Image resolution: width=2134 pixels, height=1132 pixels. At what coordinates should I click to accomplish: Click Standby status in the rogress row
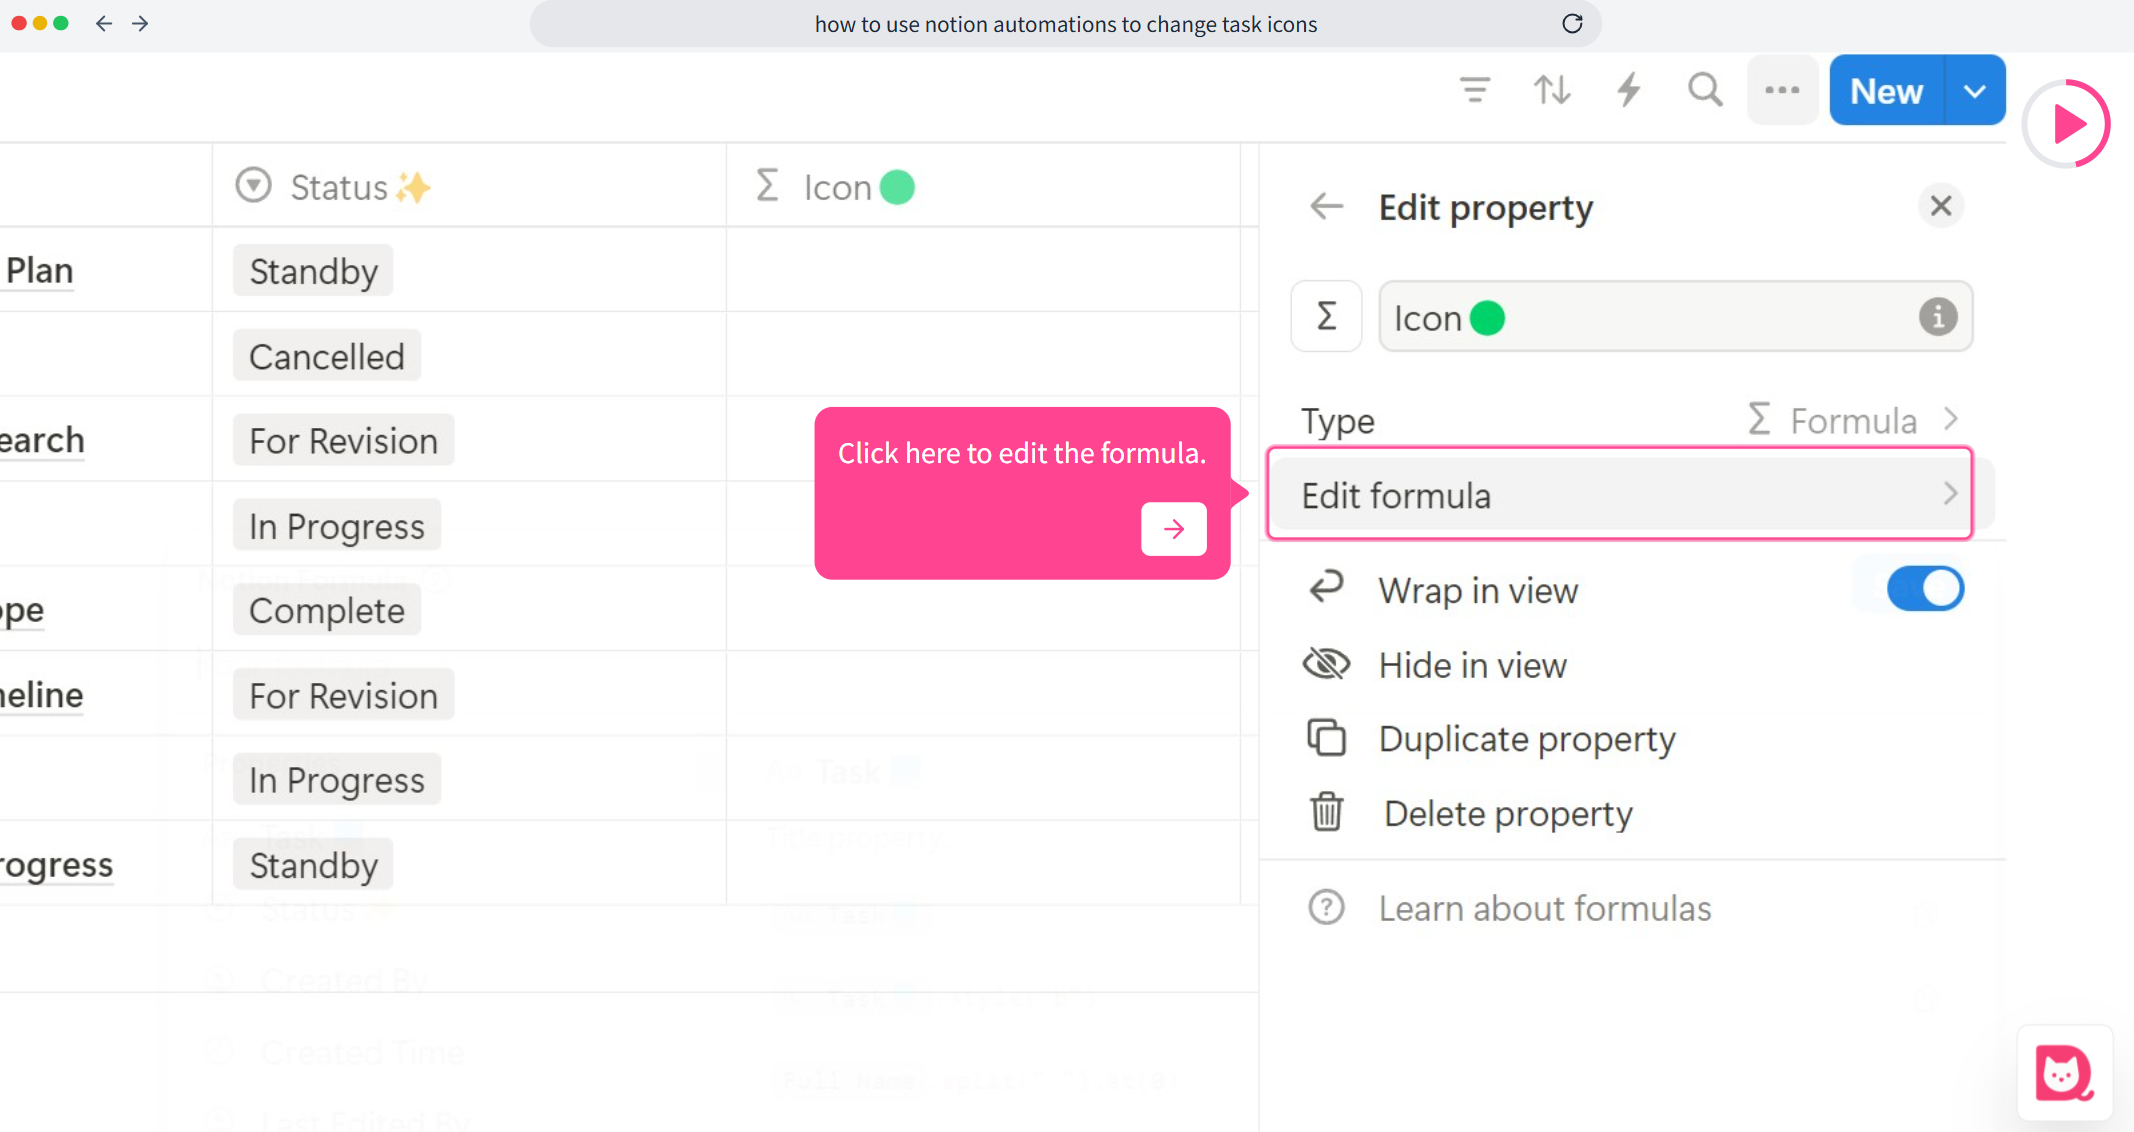pos(313,865)
